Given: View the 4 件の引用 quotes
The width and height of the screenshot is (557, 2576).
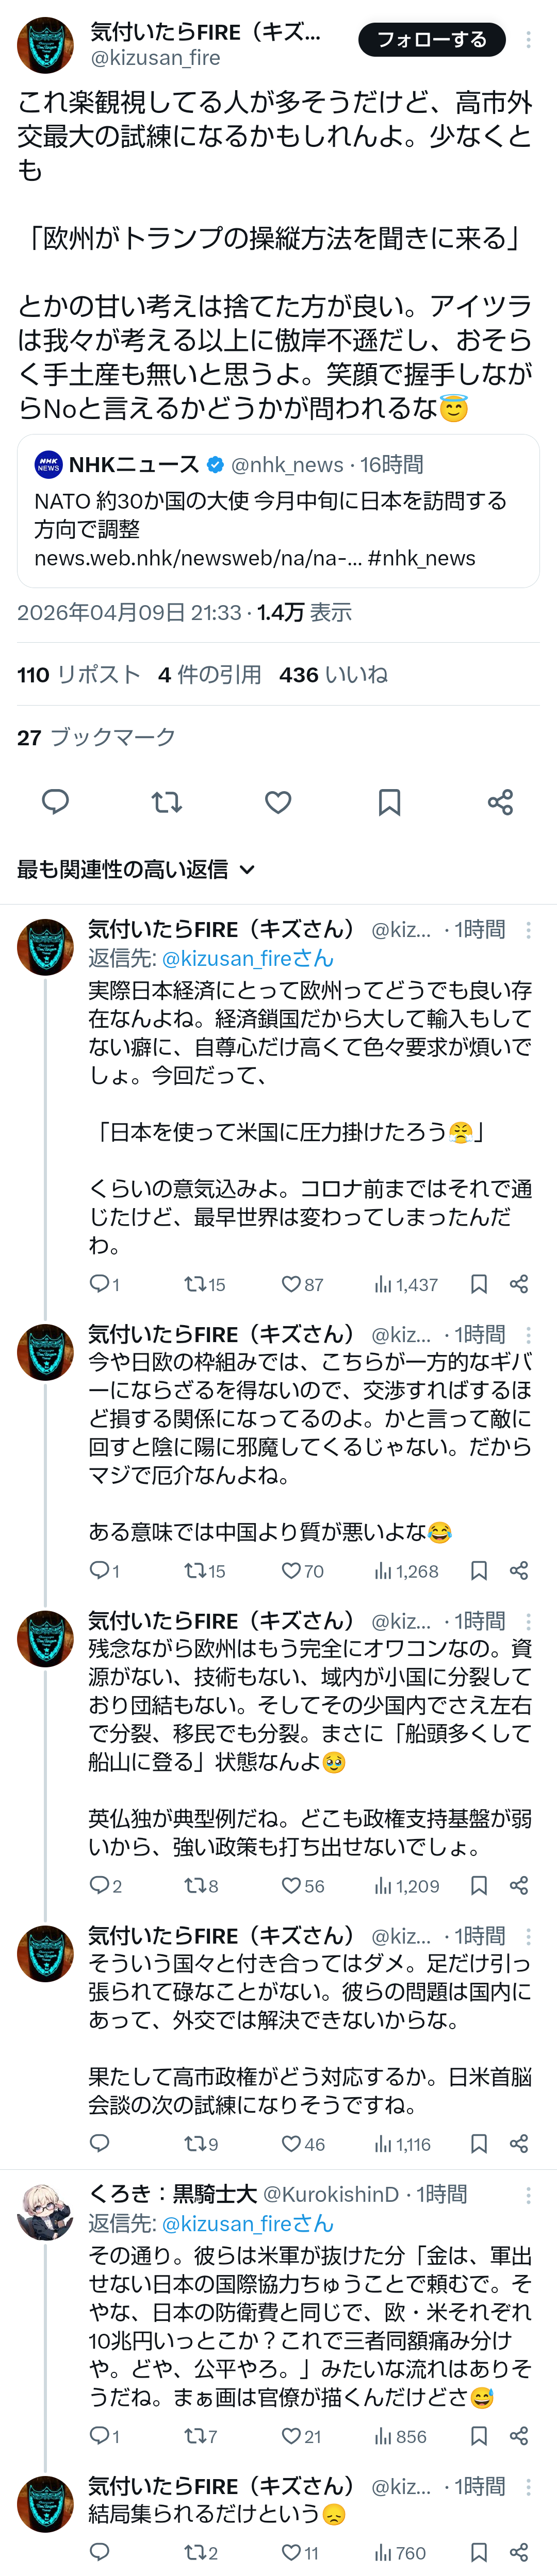Looking at the screenshot, I should pyautogui.click(x=209, y=674).
